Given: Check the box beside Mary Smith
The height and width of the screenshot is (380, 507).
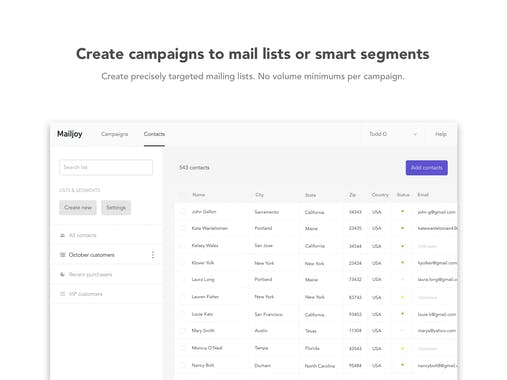Looking at the screenshot, I should [182, 331].
